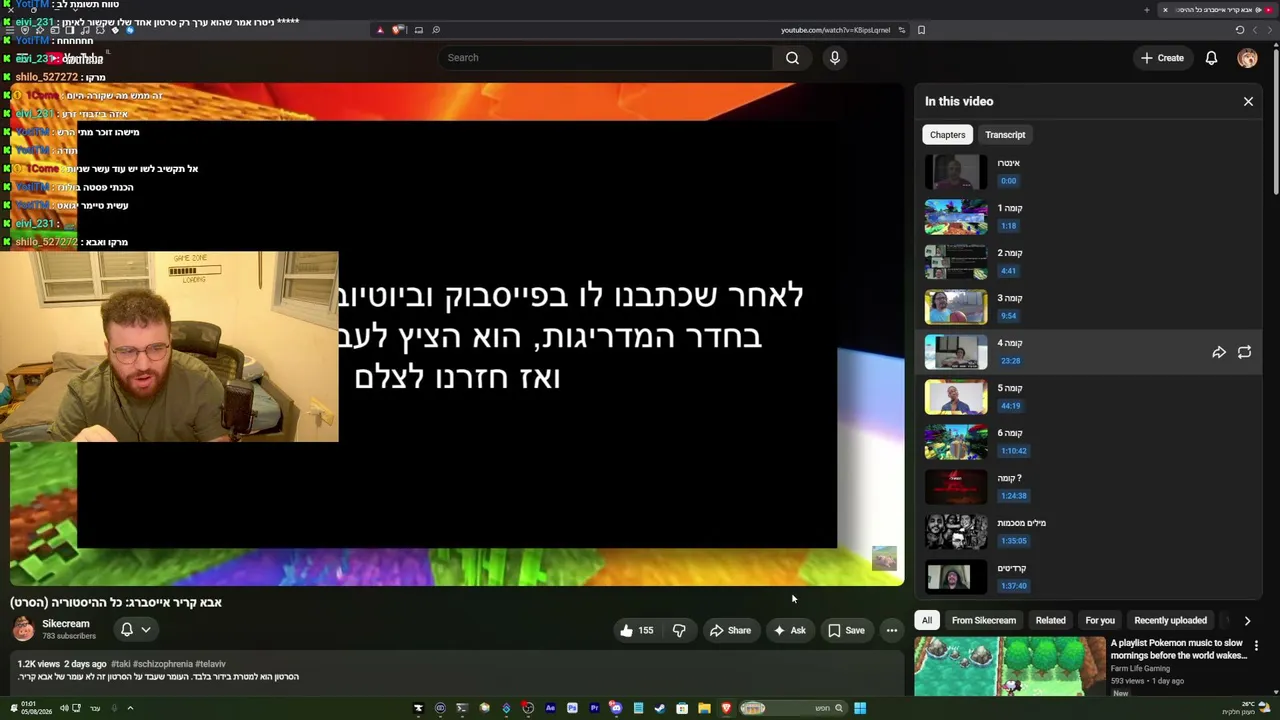The image size is (1280, 720).
Task: Open more actions ellipsis under the video
Action: tap(892, 630)
